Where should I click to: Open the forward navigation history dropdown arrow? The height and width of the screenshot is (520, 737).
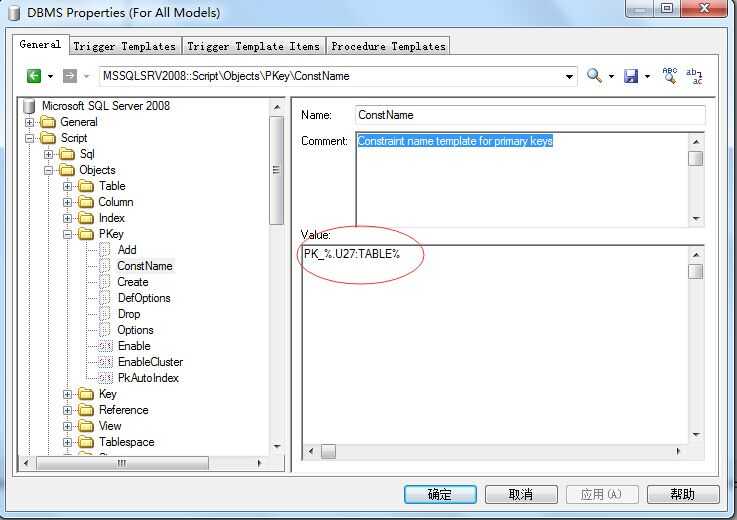[86, 76]
